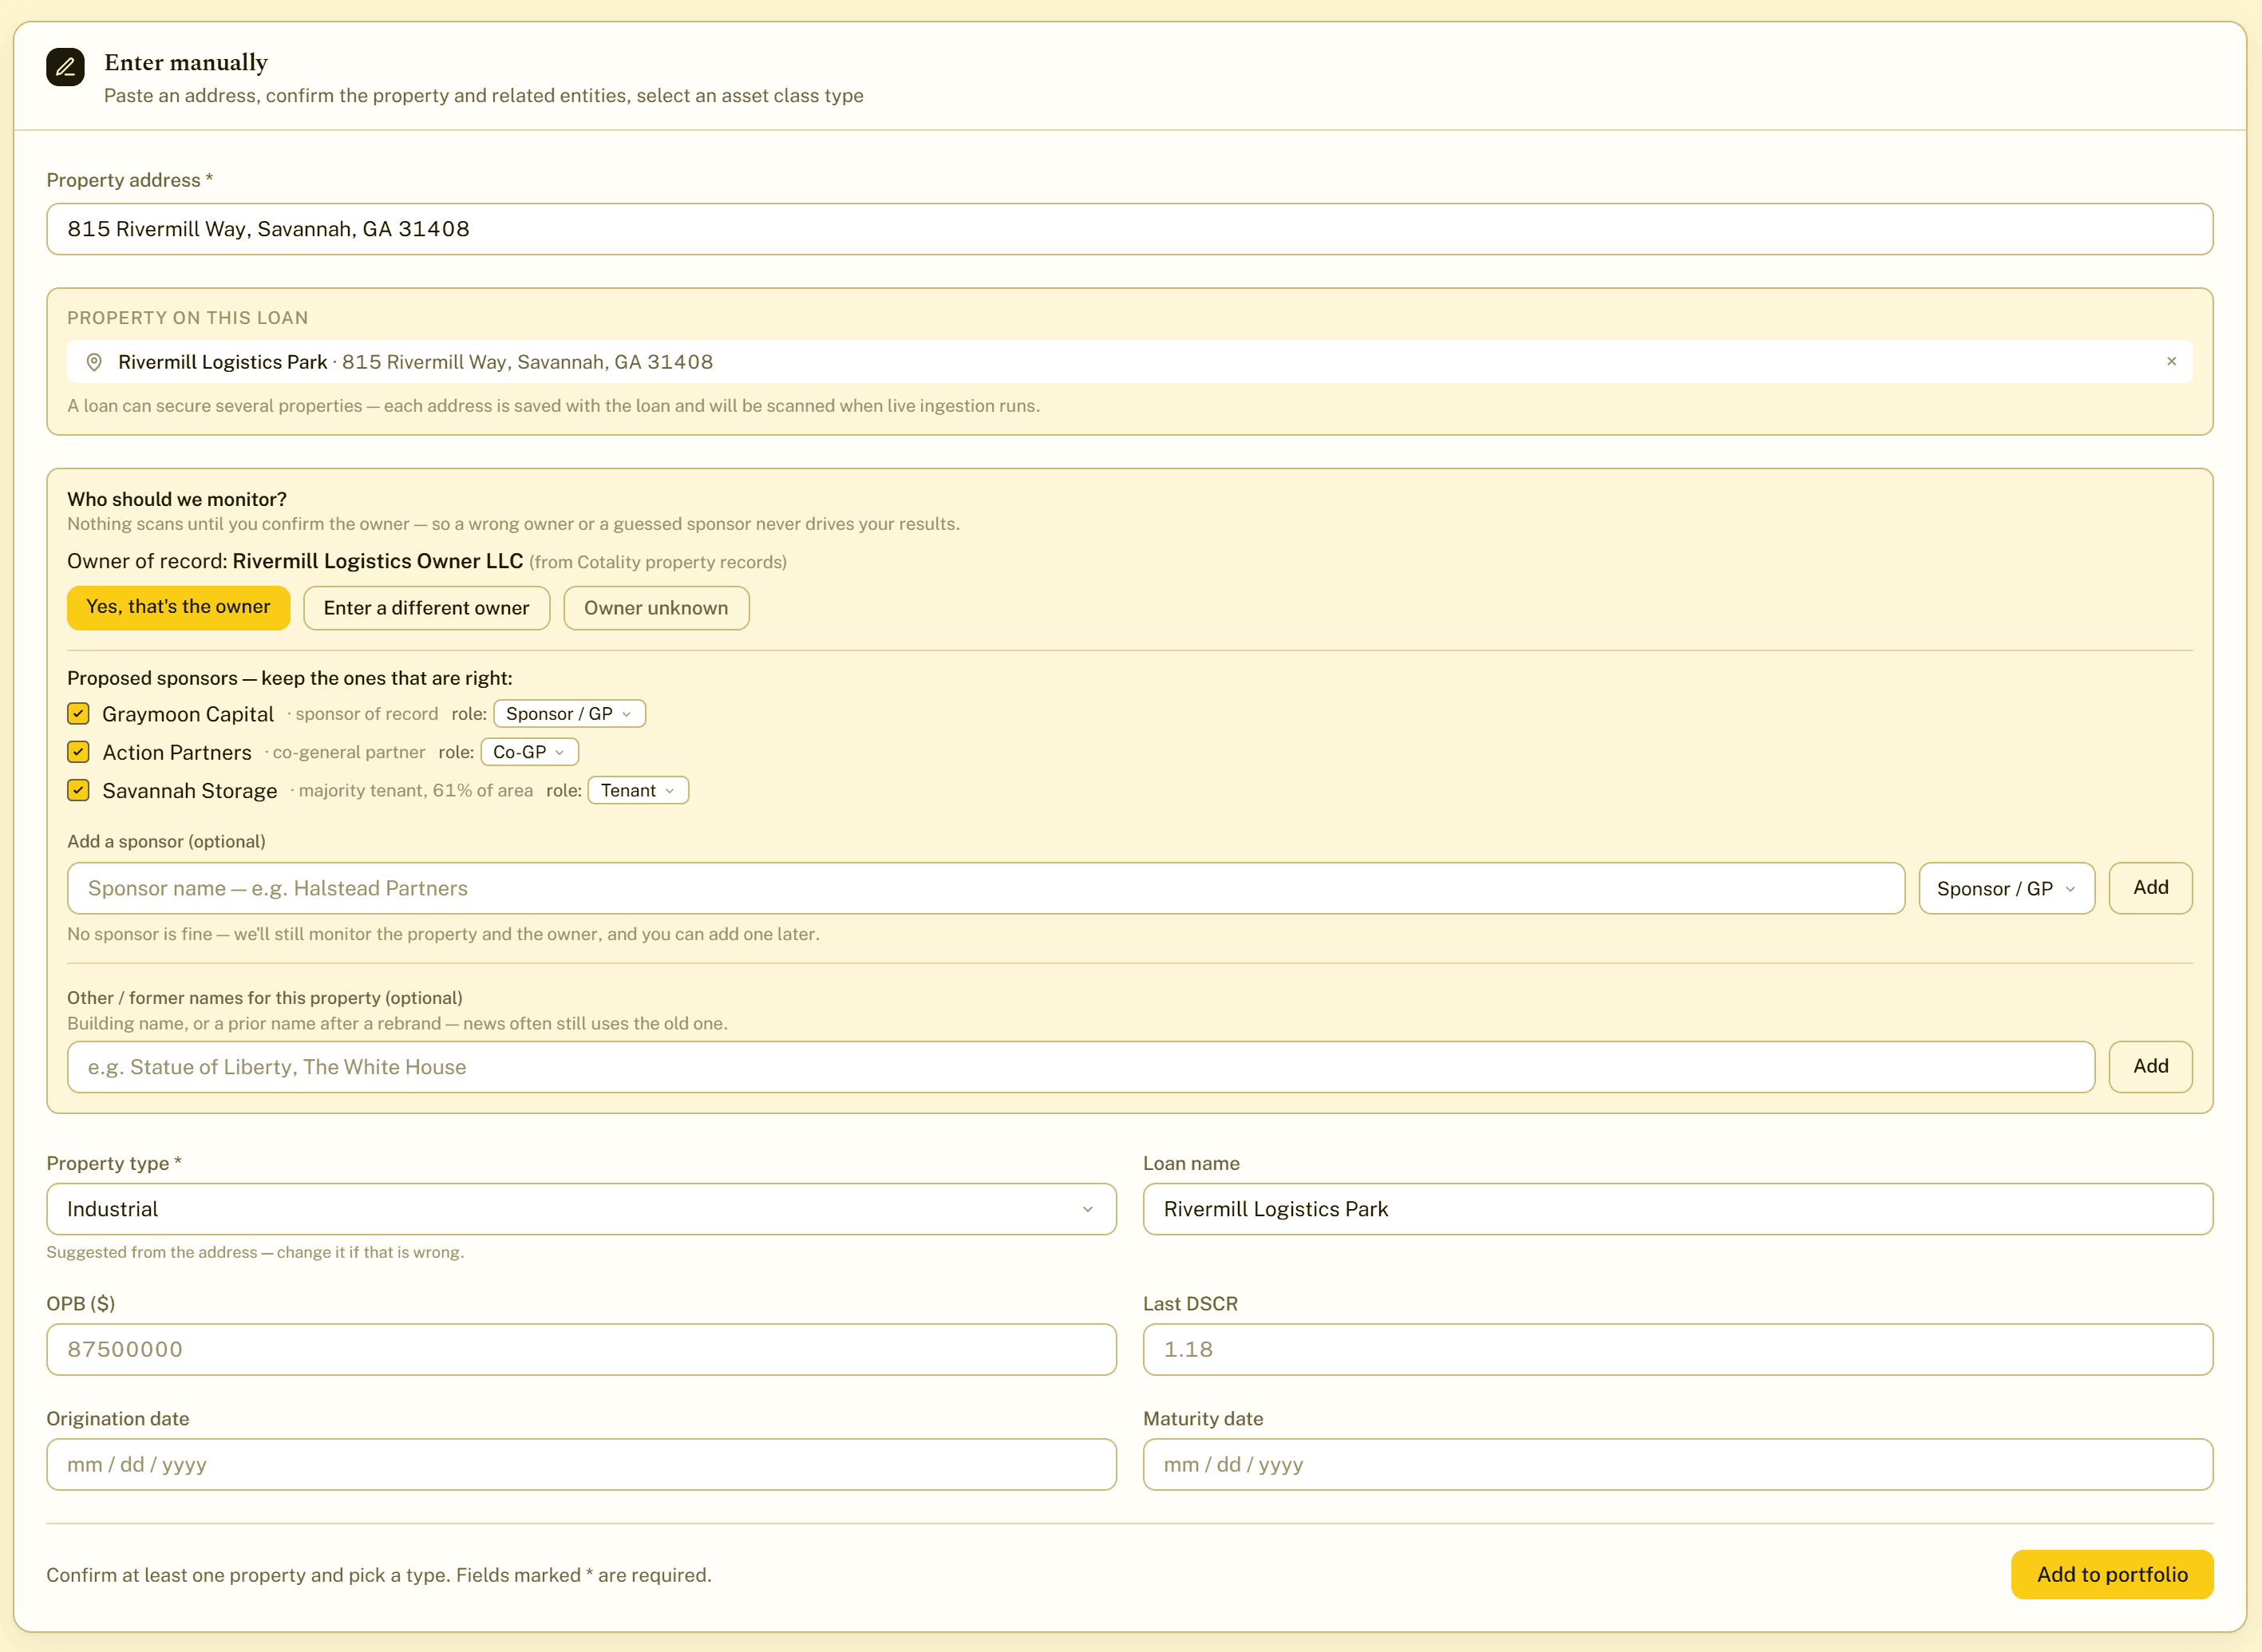Click the Enter manually title
Image resolution: width=2262 pixels, height=1652 pixels.
point(186,63)
